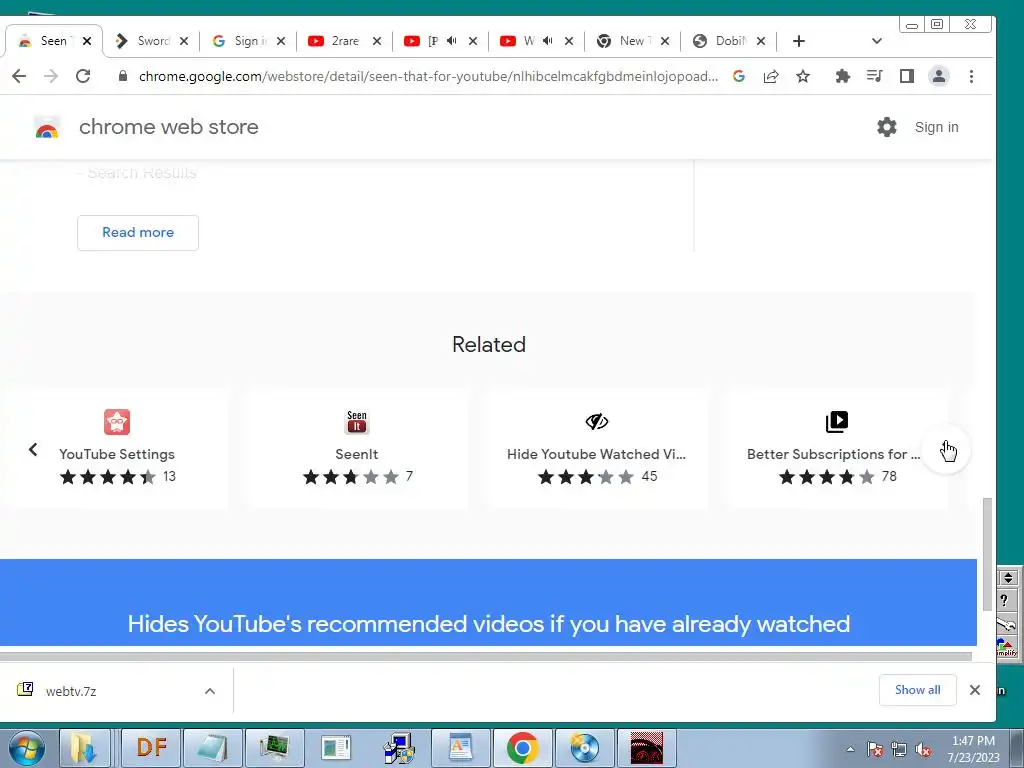Open the Chrome profile avatar
The height and width of the screenshot is (768, 1024).
click(x=938, y=76)
